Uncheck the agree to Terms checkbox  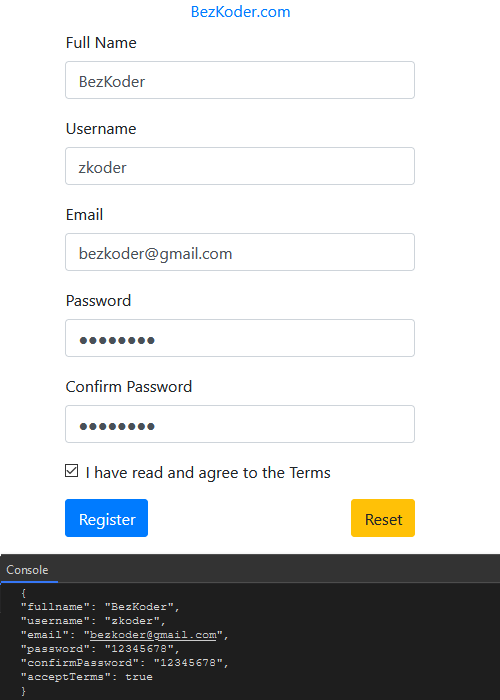(71, 471)
